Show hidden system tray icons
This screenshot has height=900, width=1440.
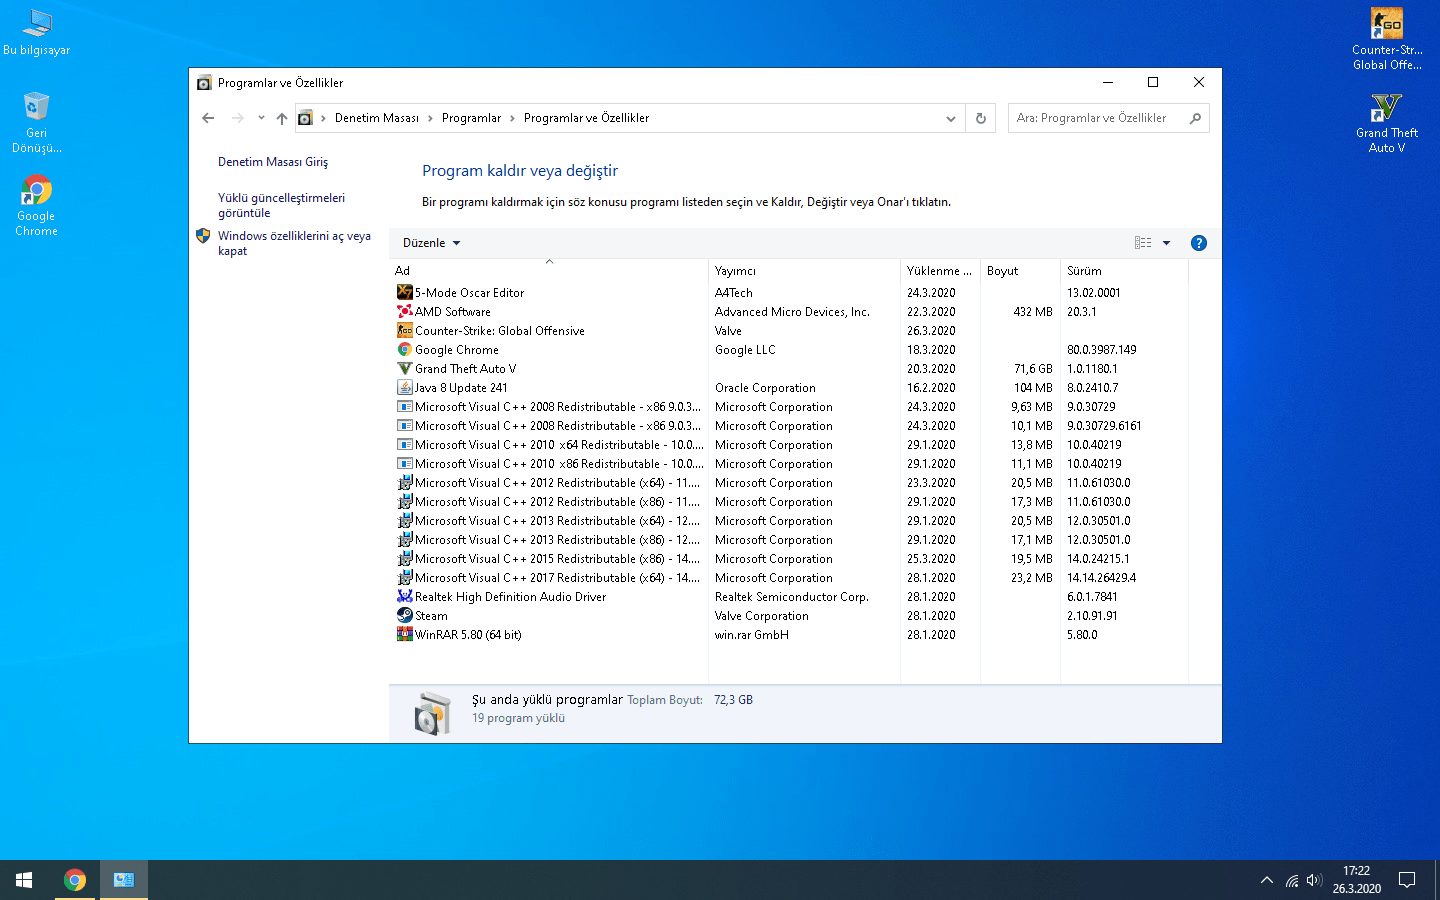pyautogui.click(x=1267, y=880)
